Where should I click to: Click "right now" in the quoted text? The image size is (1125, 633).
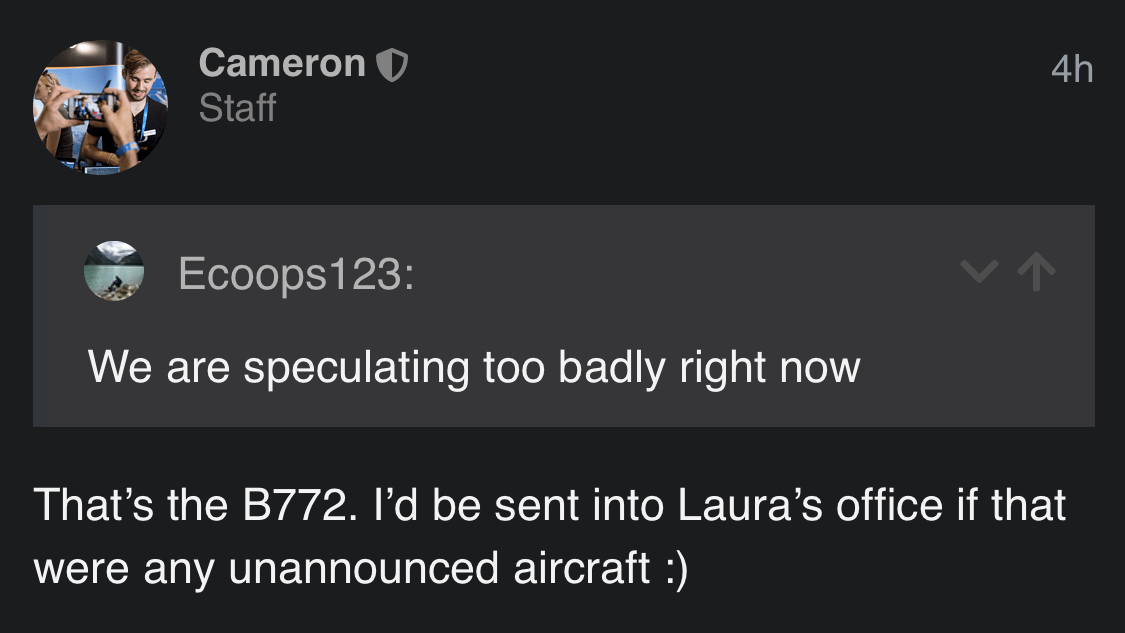769,367
